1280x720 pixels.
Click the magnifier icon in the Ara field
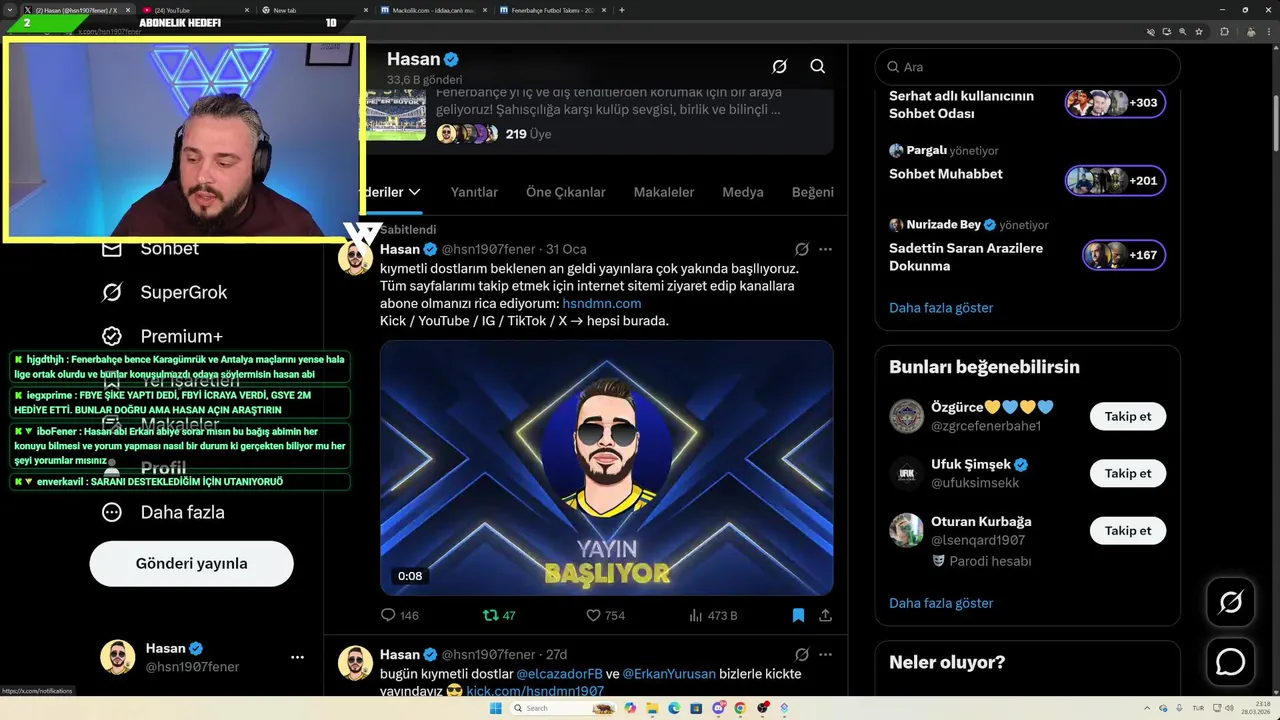892,67
